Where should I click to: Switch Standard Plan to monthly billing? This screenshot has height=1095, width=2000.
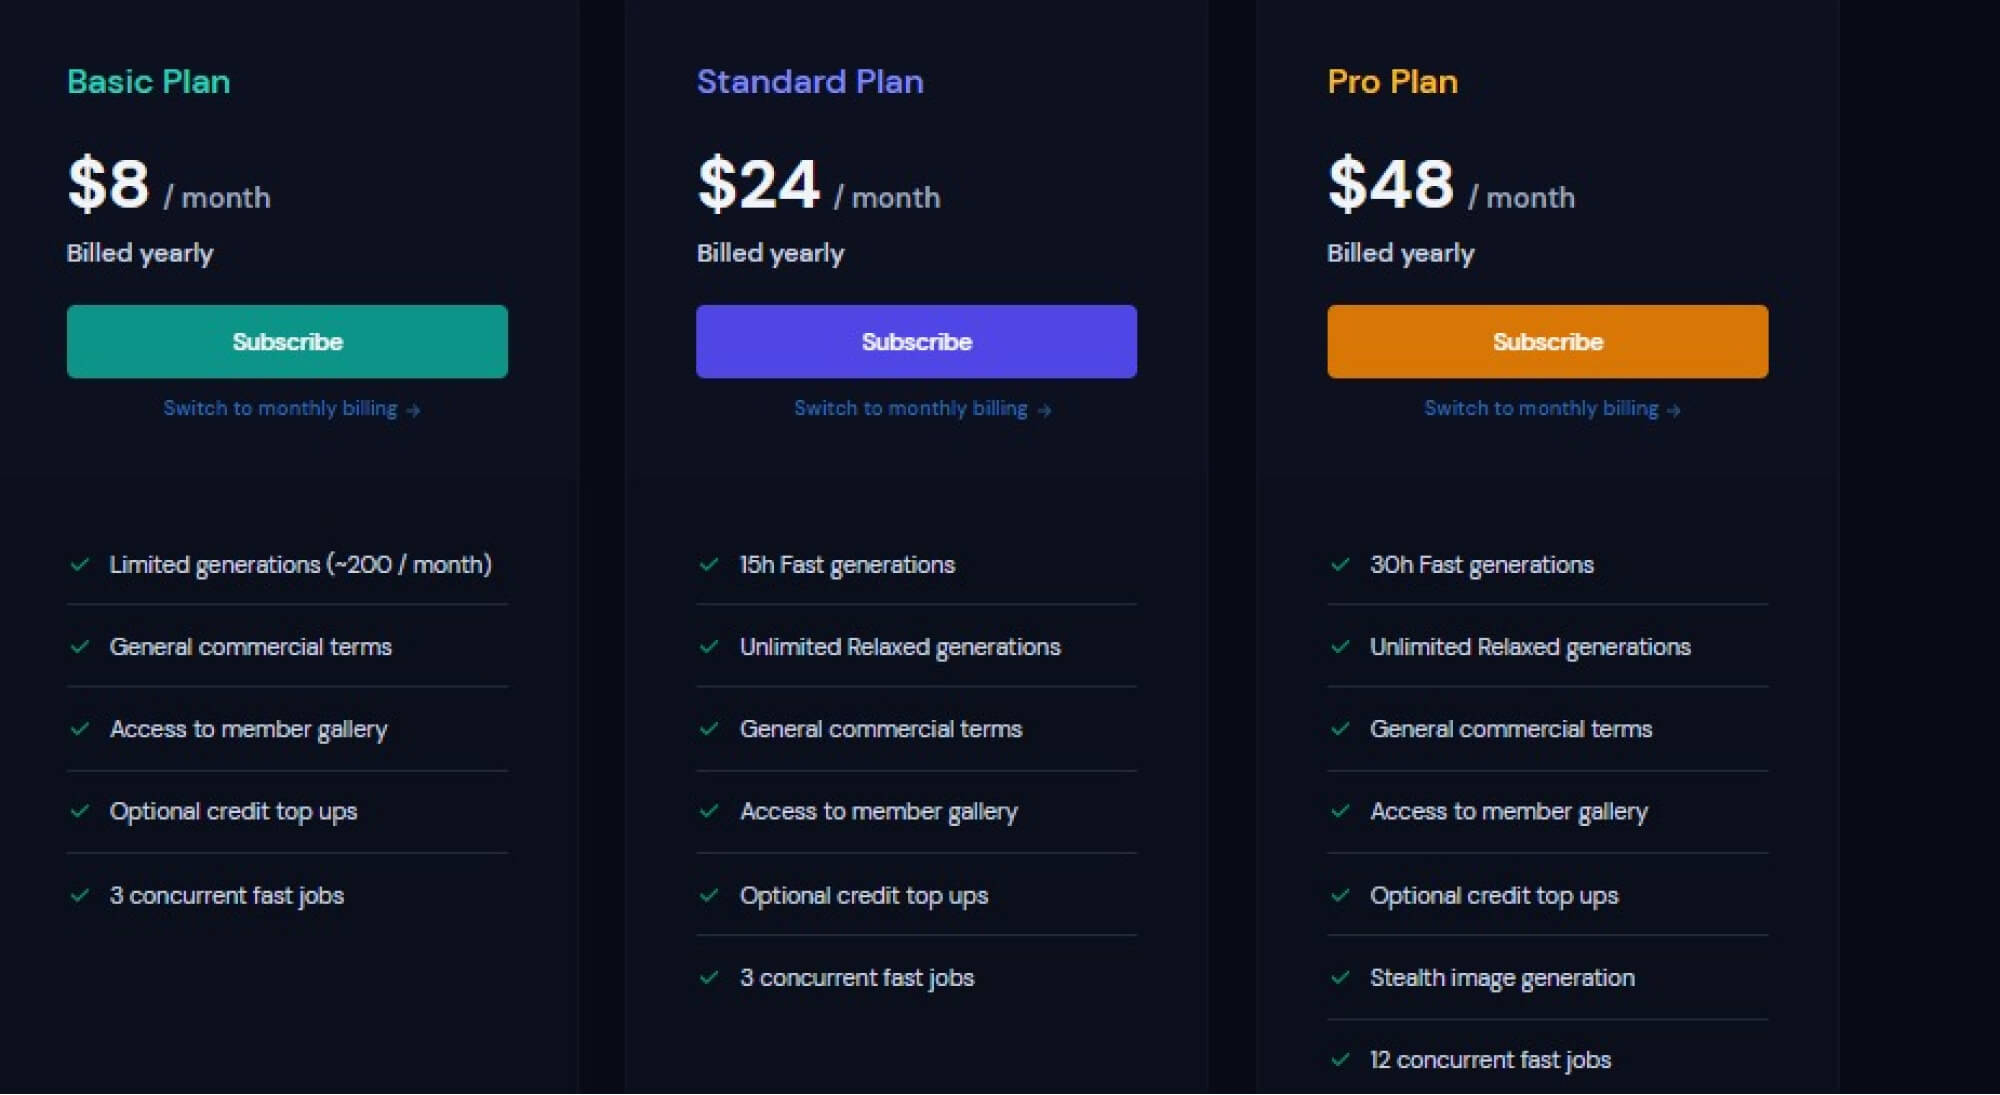click(922, 409)
